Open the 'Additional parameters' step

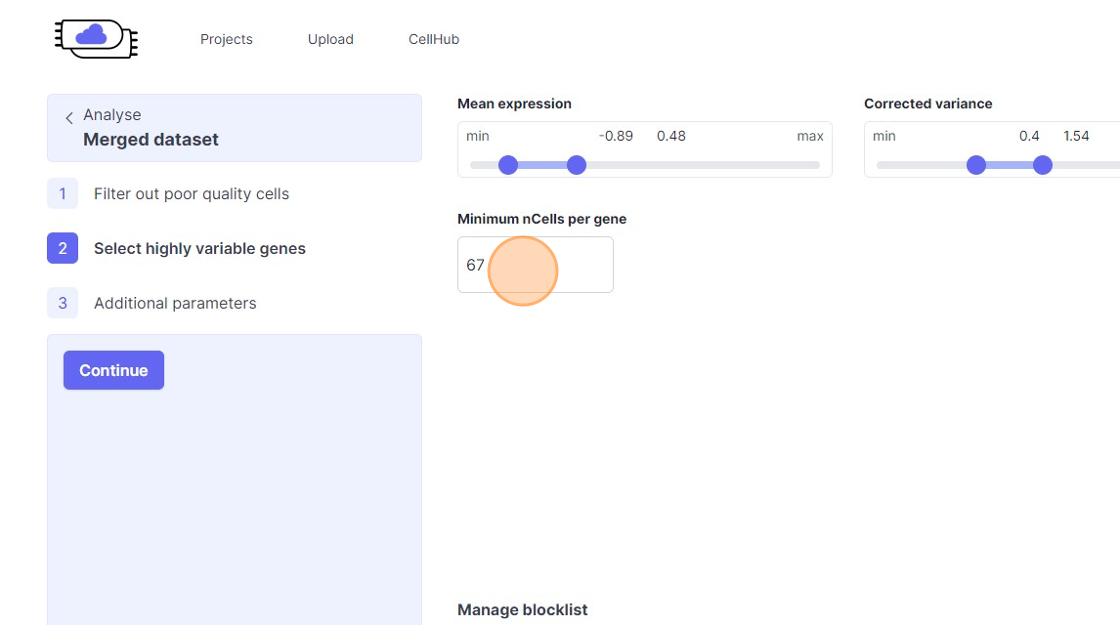[175, 303]
